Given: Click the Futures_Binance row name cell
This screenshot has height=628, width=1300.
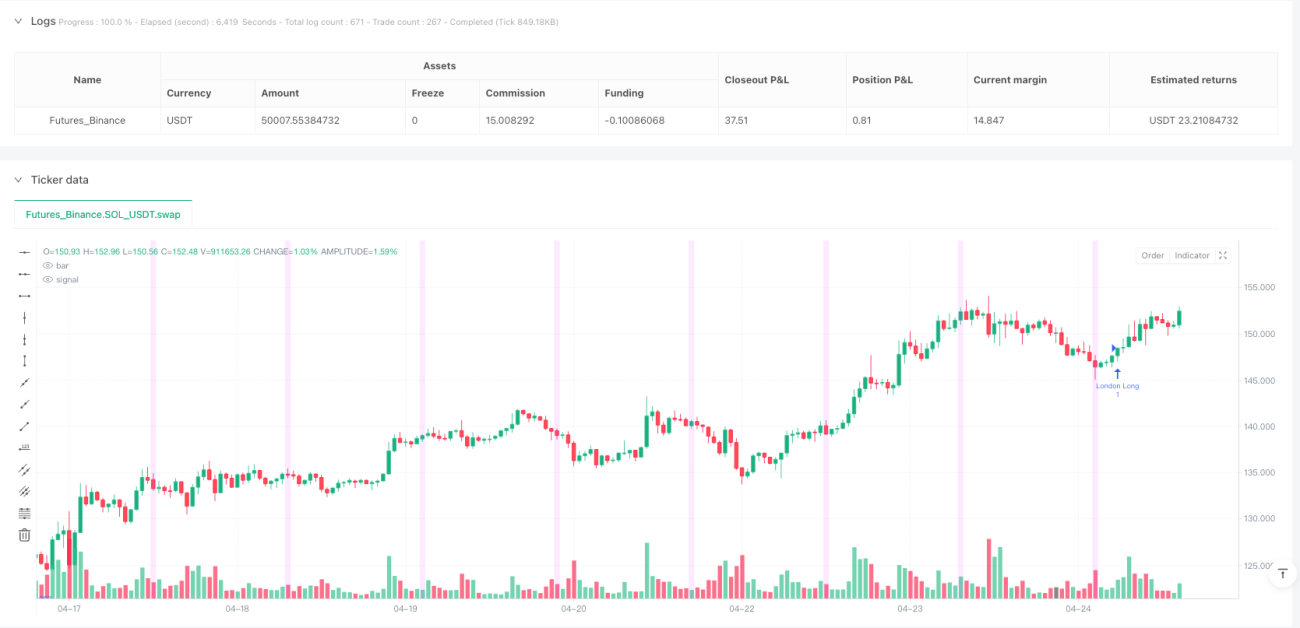Looking at the screenshot, I should [88, 120].
